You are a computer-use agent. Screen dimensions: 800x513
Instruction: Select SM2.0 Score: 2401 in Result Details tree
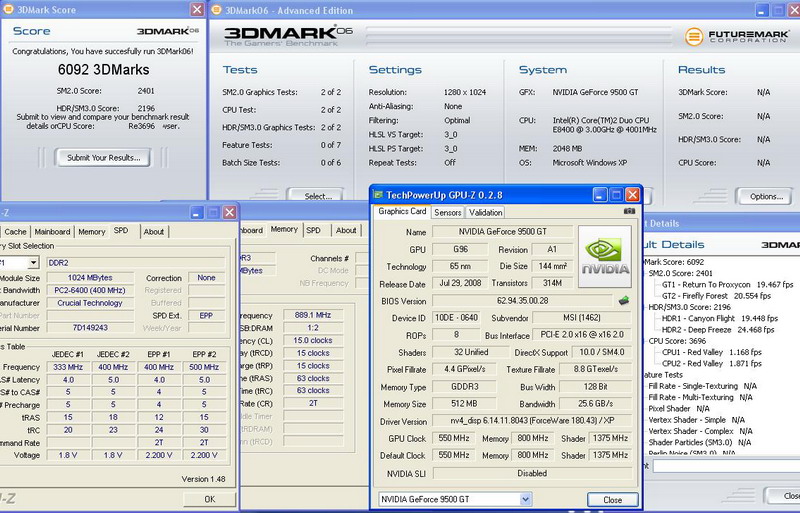pos(681,273)
